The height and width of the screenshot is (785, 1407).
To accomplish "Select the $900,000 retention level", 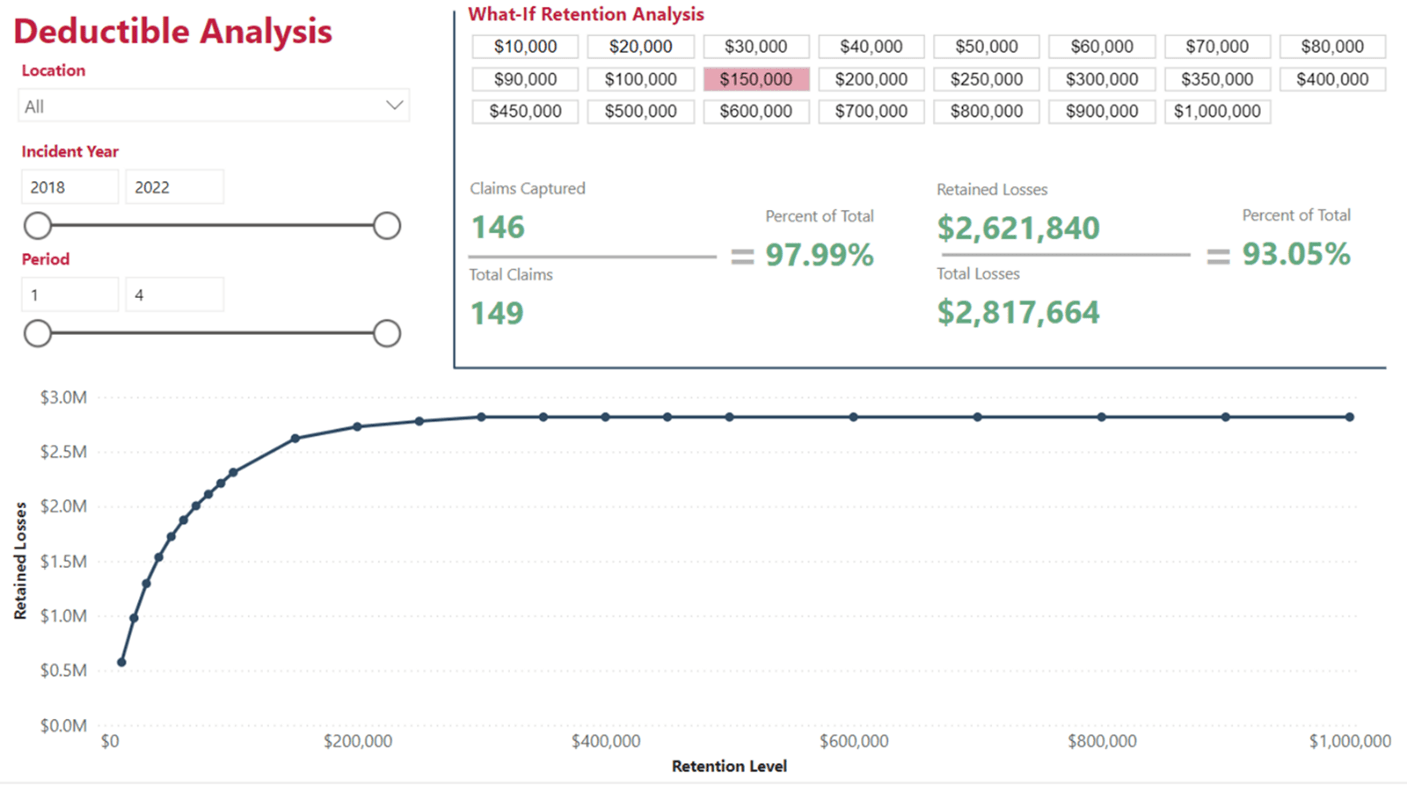I will [x=1101, y=111].
